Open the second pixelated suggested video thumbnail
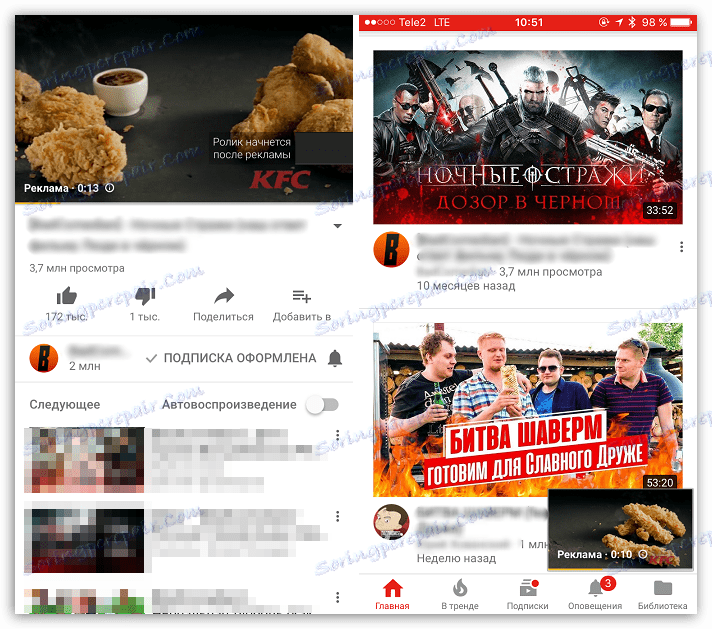This screenshot has height=629, width=712. coord(84,540)
